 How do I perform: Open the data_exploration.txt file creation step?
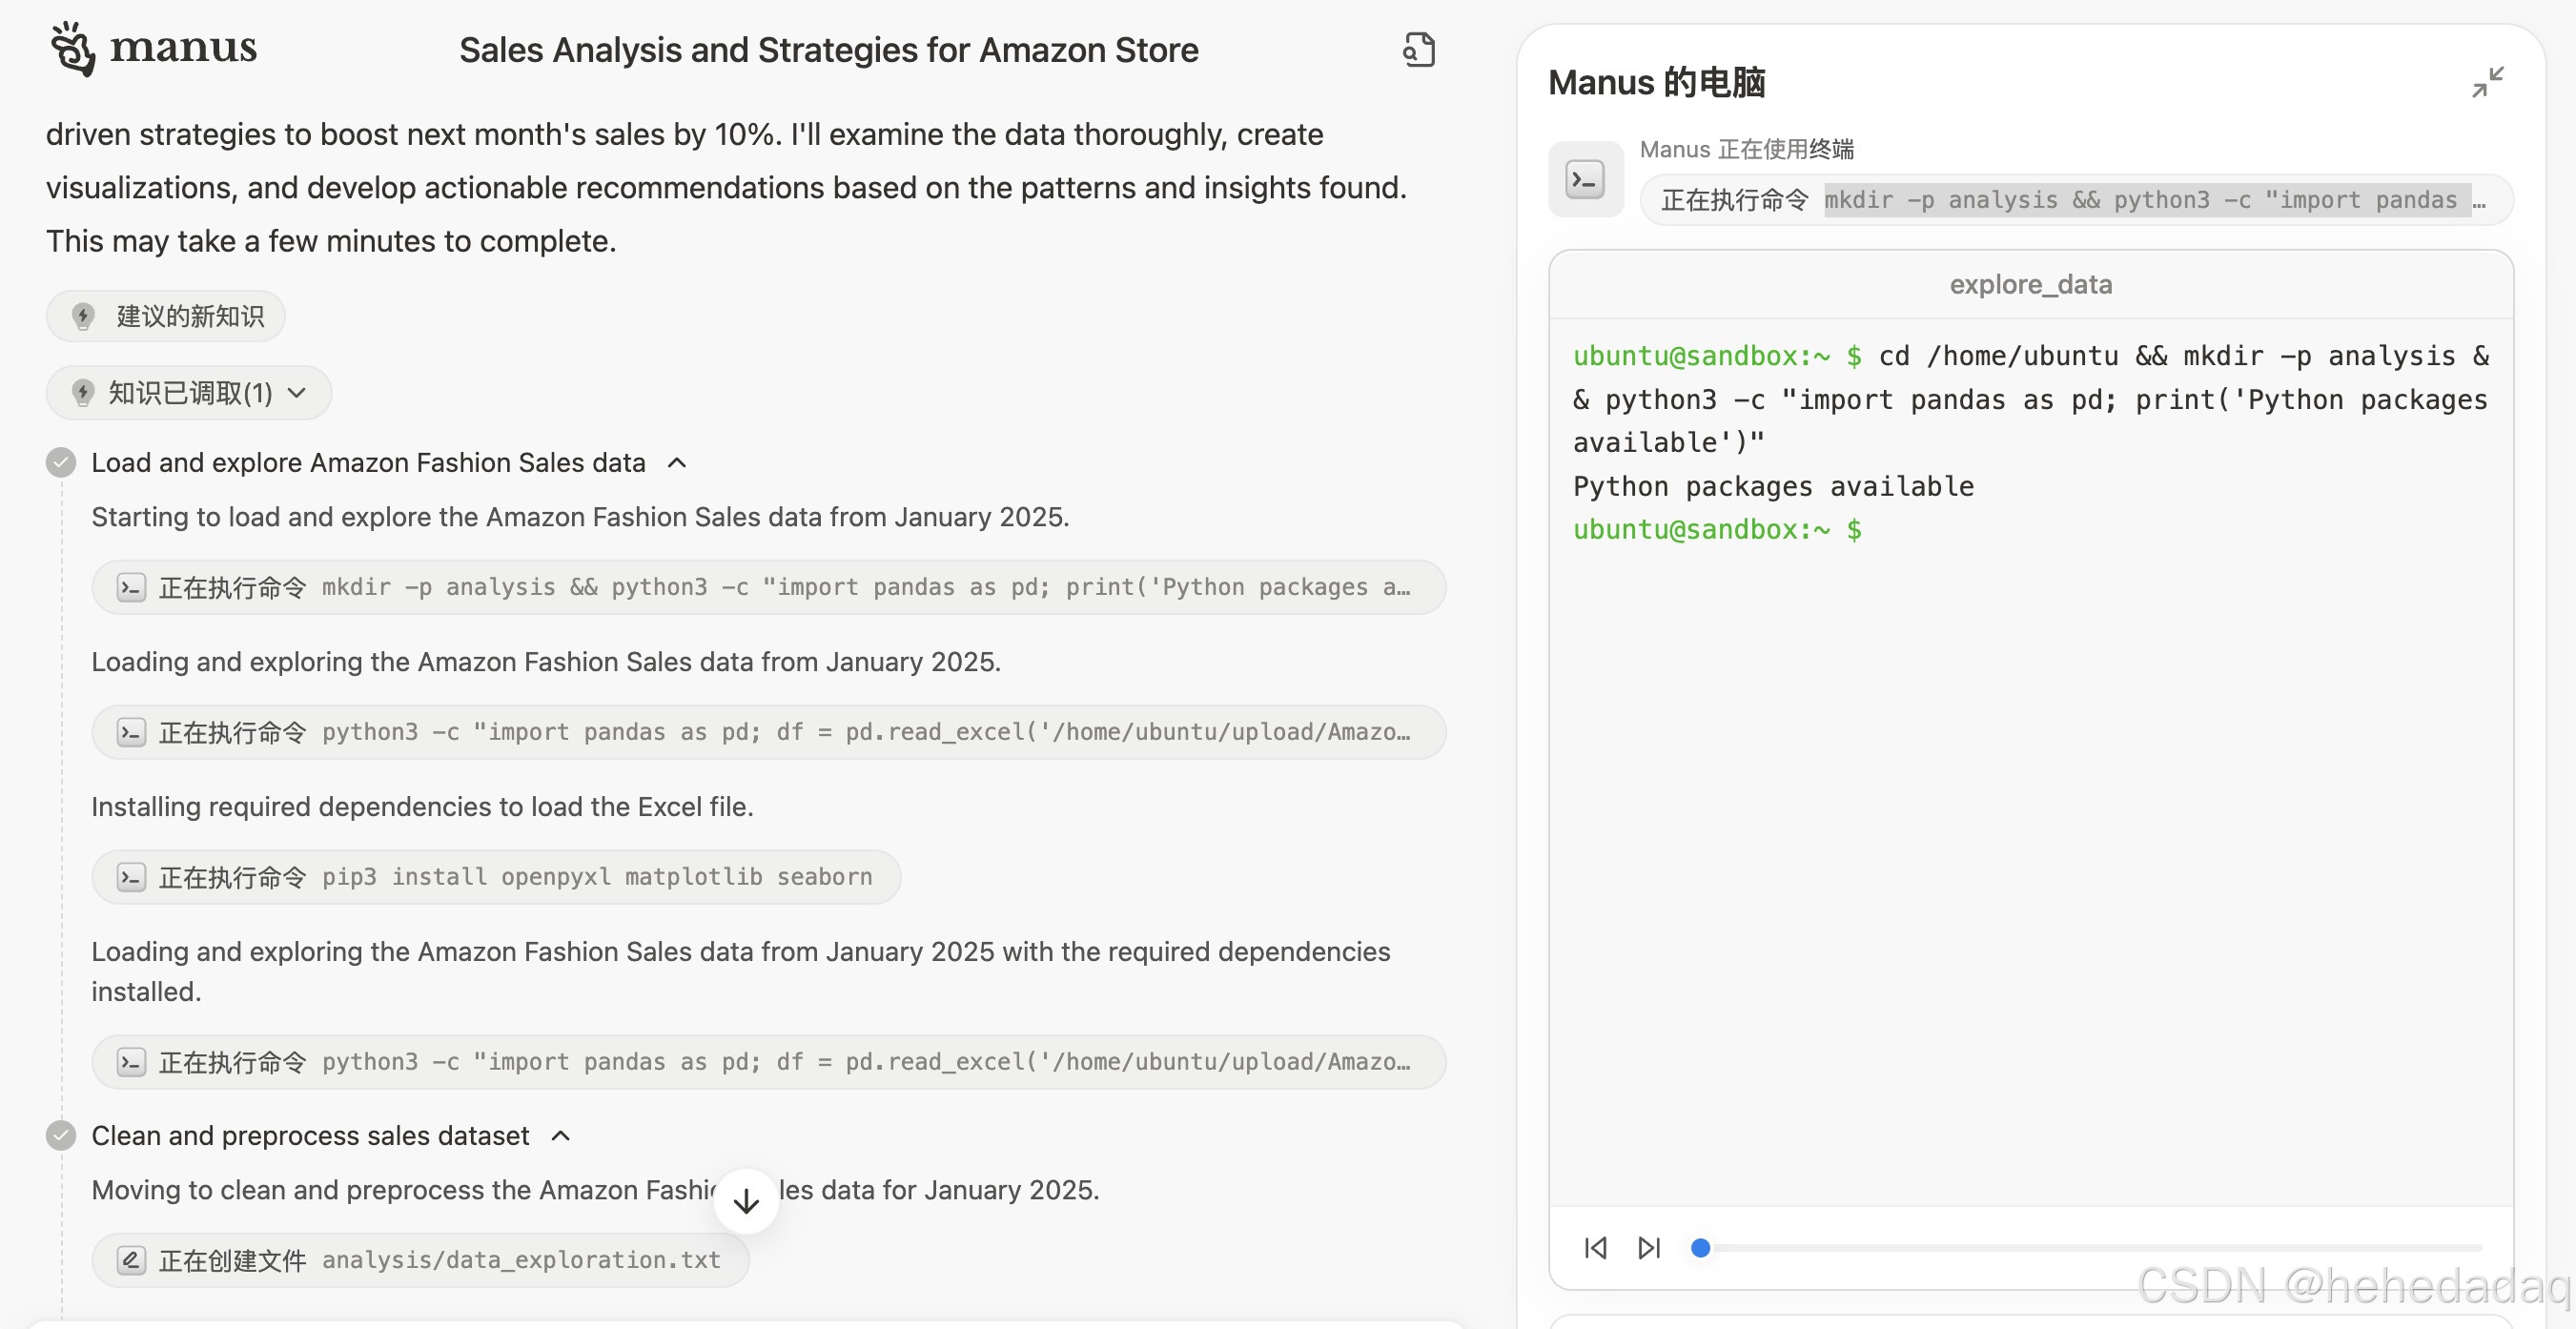(420, 1260)
